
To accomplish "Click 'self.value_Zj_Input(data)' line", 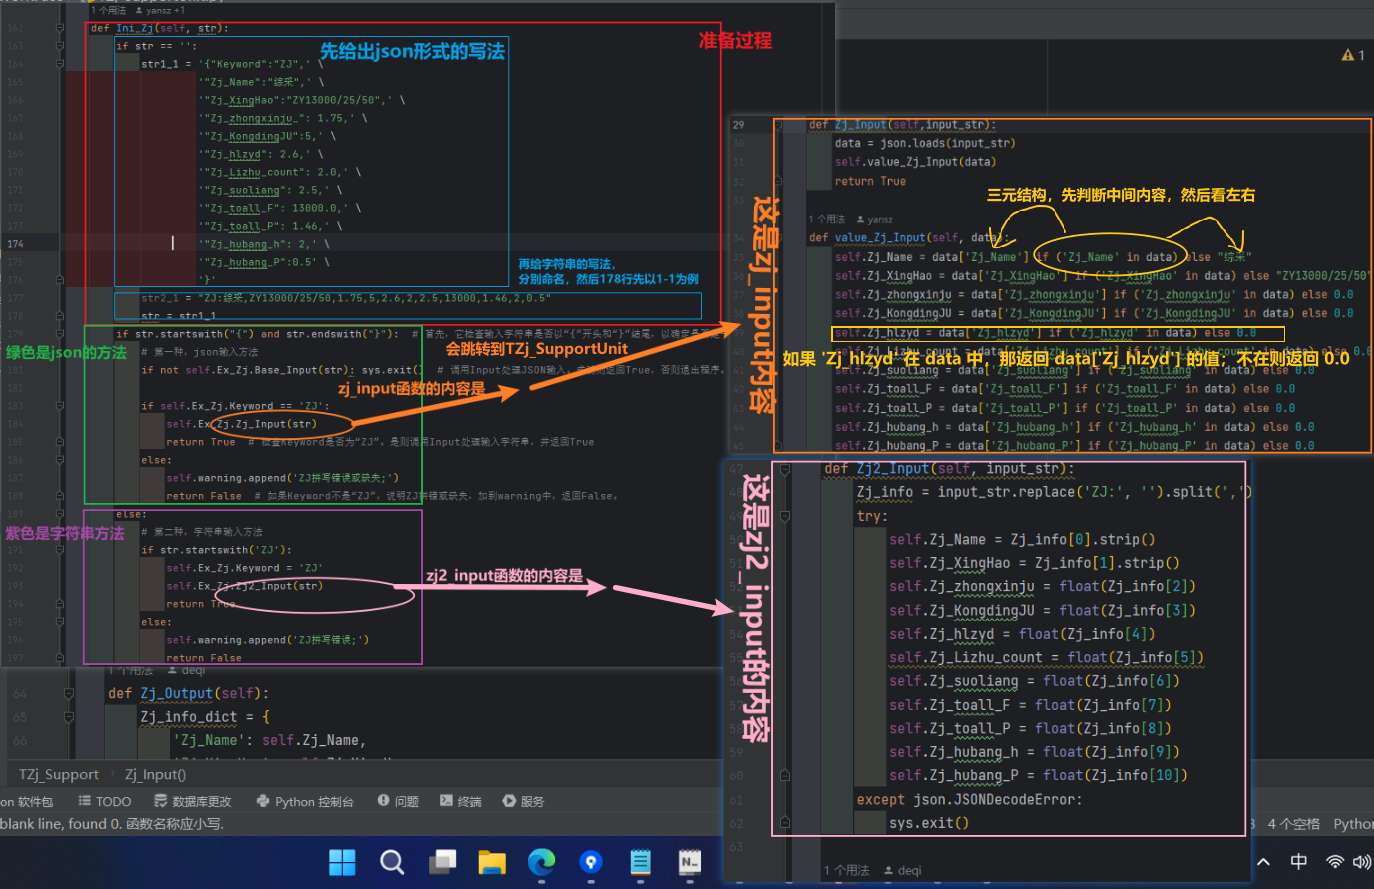I will 915,162.
